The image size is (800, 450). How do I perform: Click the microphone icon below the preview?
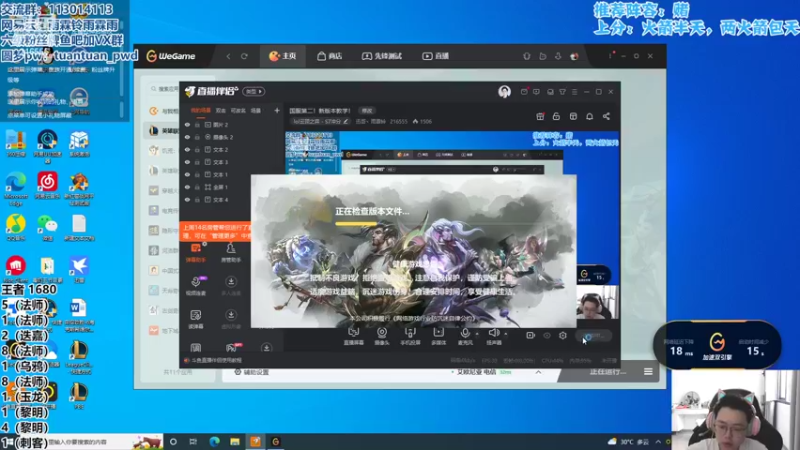click(x=465, y=333)
